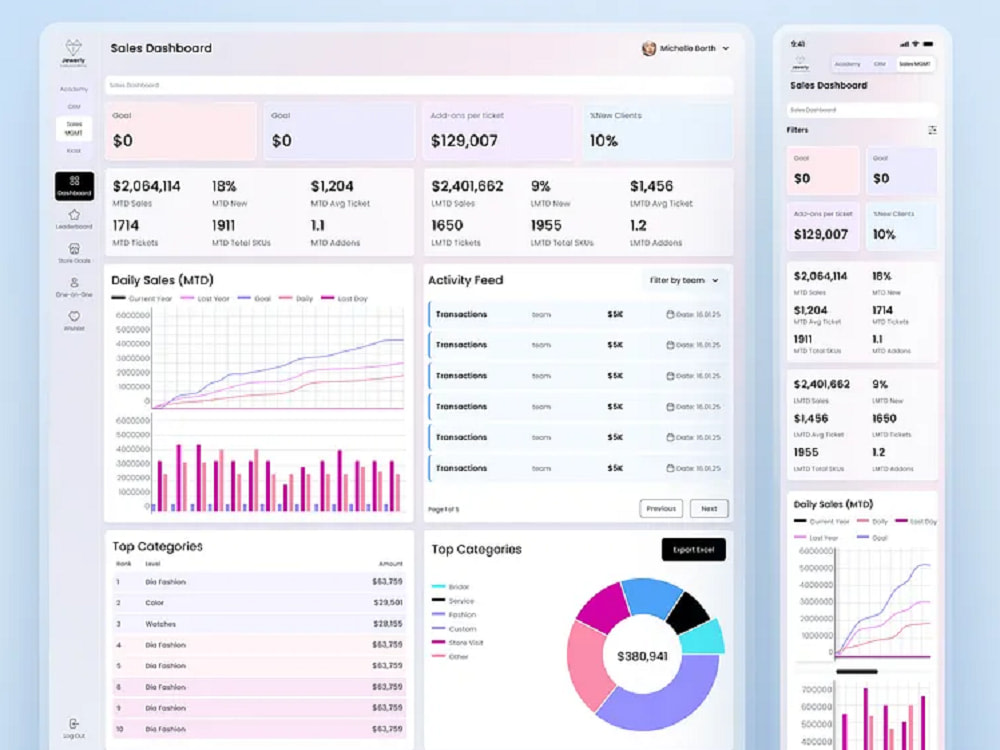The height and width of the screenshot is (750, 1000).
Task: Toggle Last Year legend in mobile chart
Action: (x=816, y=538)
